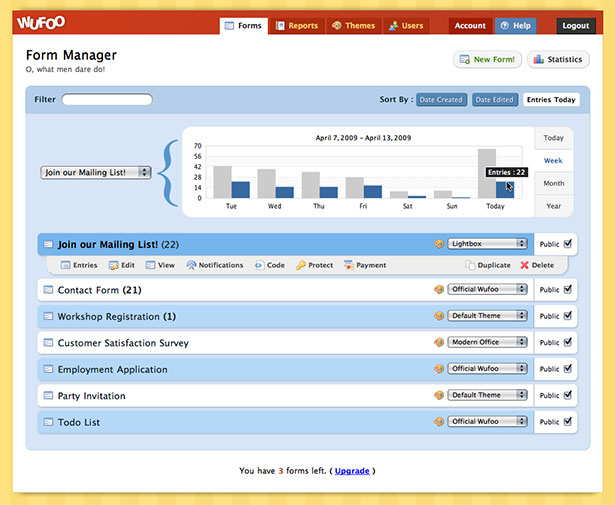Click the Filter text field
This screenshot has height=505, width=615.
[x=107, y=100]
